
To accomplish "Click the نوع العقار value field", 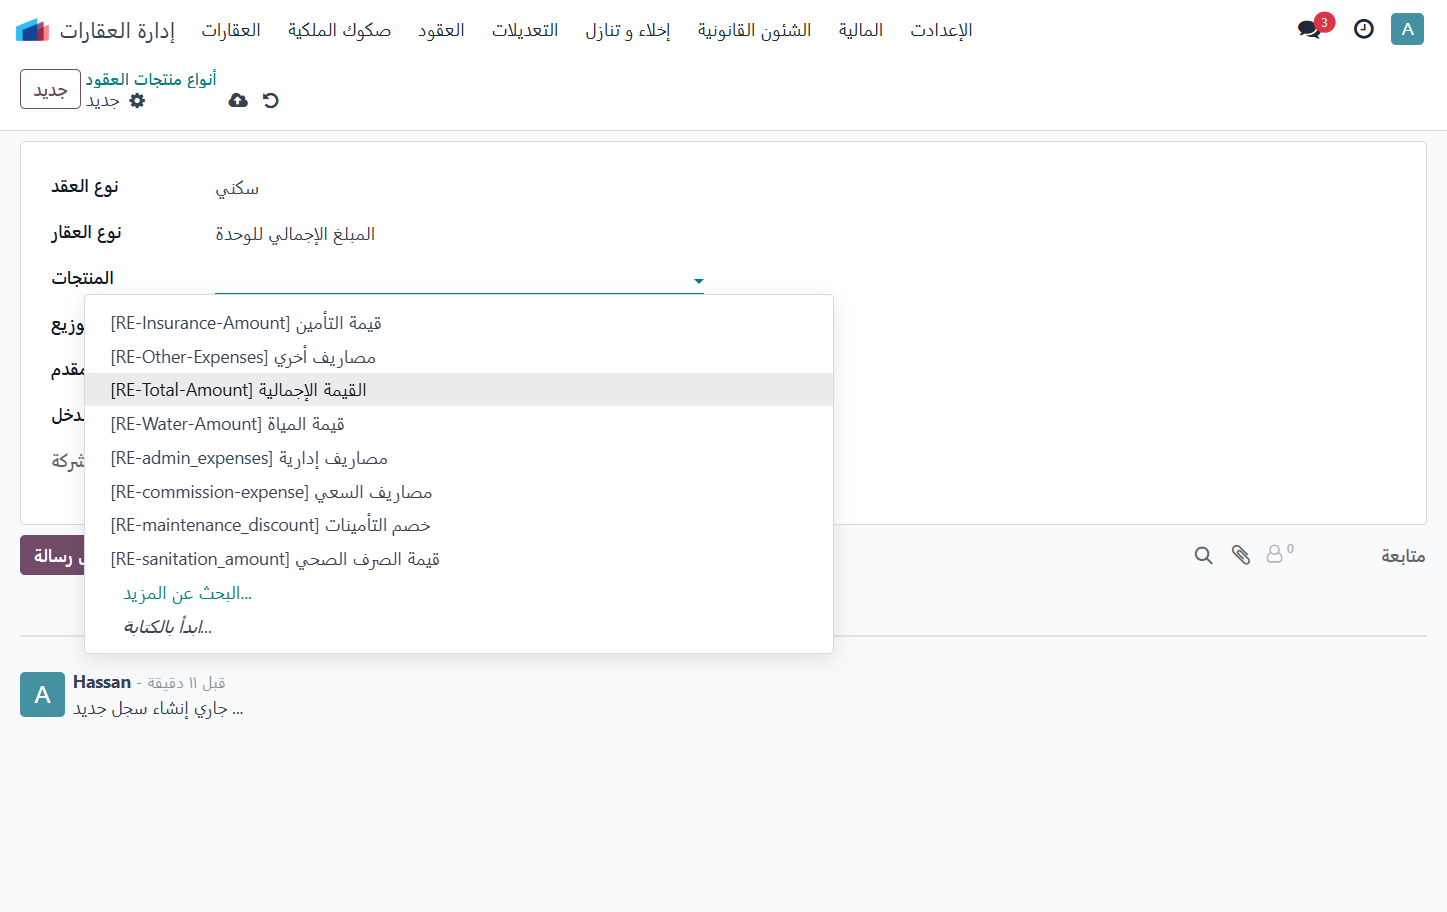I will pyautogui.click(x=295, y=234).
